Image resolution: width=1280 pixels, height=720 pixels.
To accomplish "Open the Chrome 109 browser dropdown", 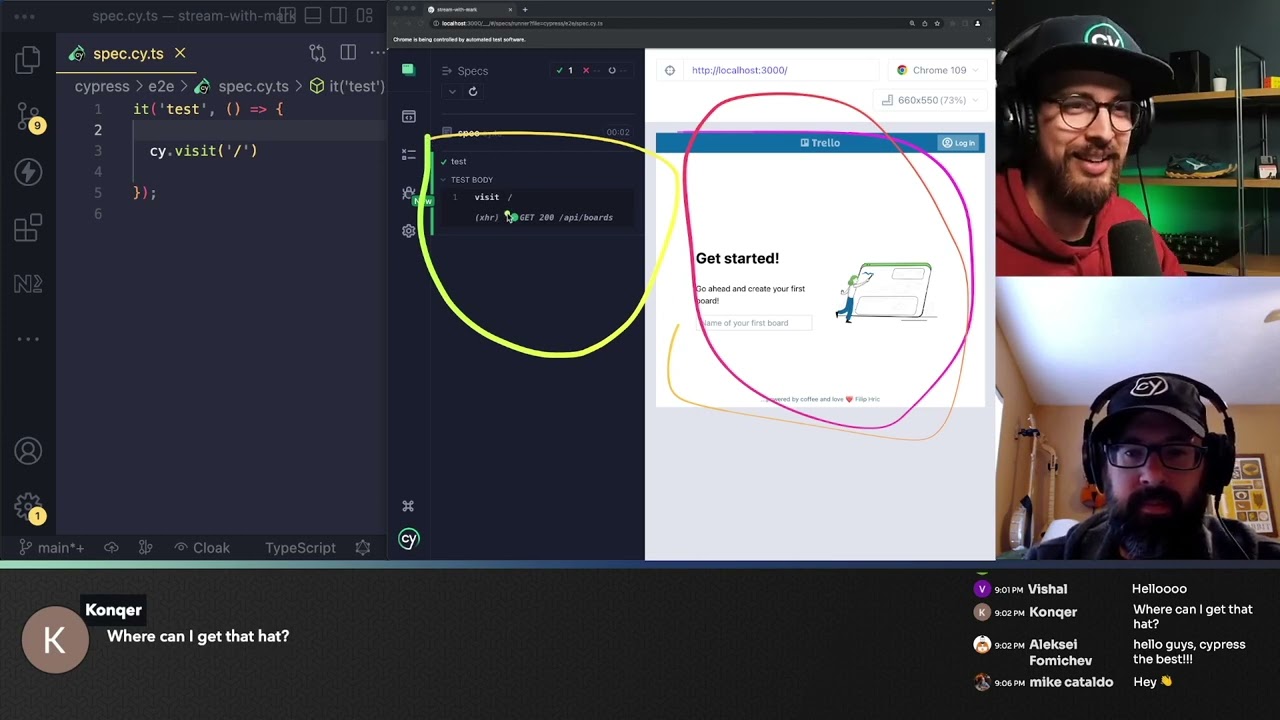I will (937, 70).
